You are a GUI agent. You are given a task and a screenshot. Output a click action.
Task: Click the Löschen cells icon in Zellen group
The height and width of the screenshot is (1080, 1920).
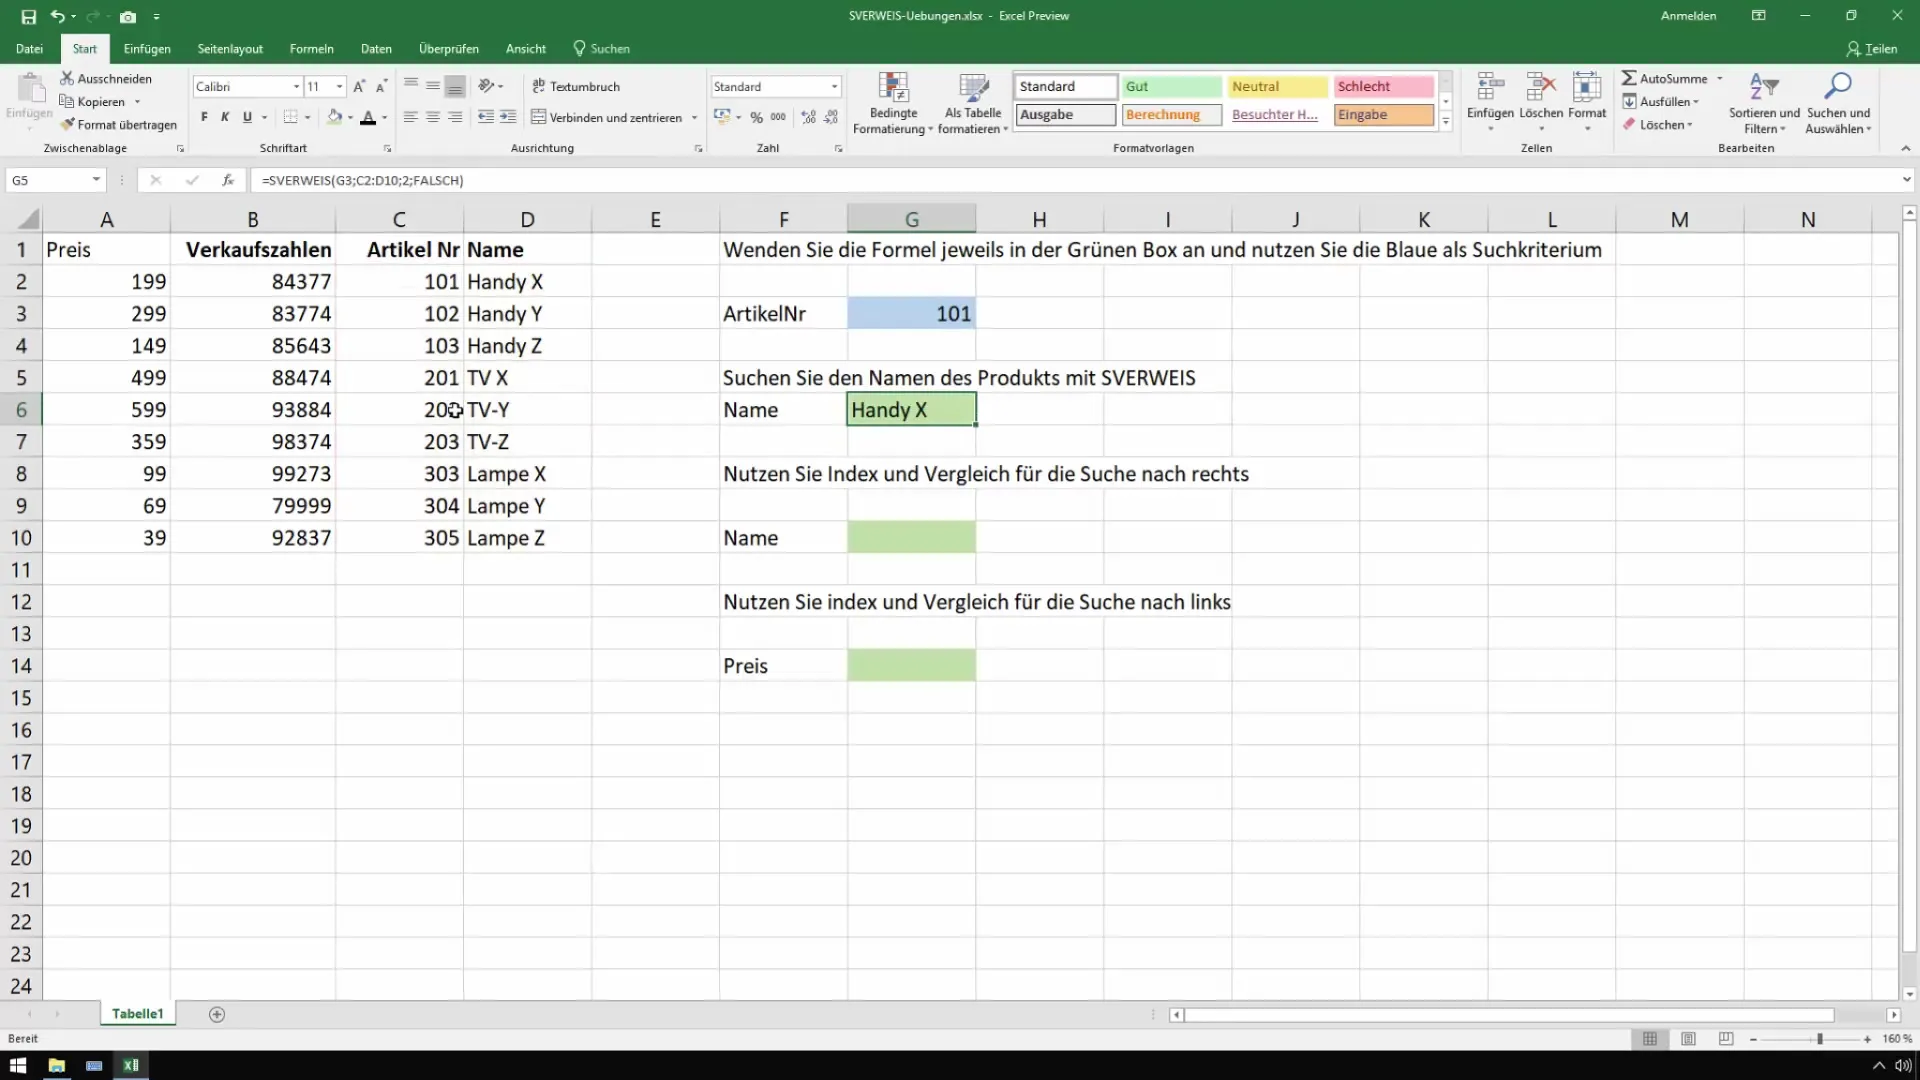pos(1541,87)
